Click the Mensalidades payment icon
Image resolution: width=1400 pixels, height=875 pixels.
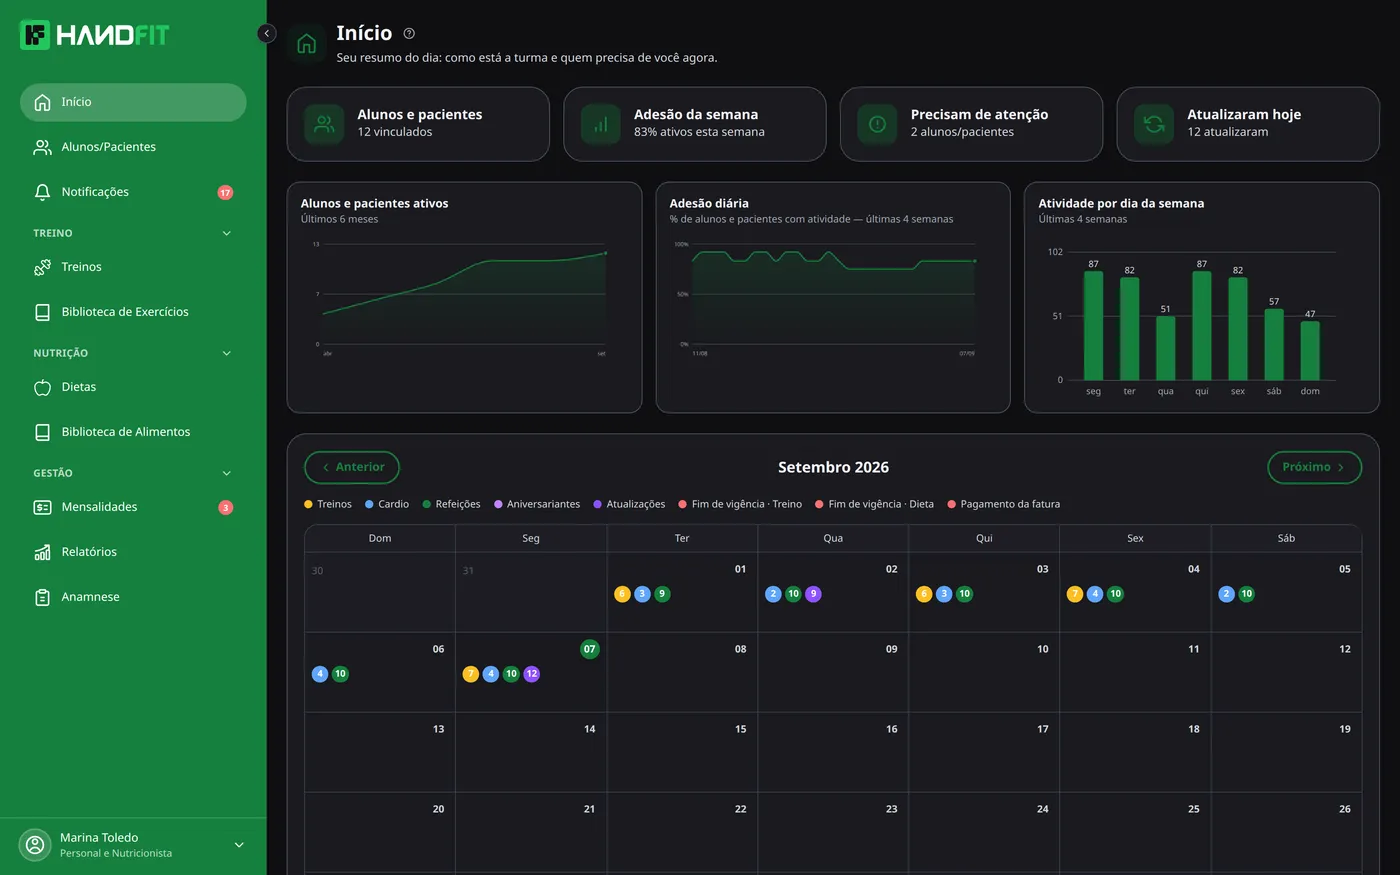coord(42,507)
